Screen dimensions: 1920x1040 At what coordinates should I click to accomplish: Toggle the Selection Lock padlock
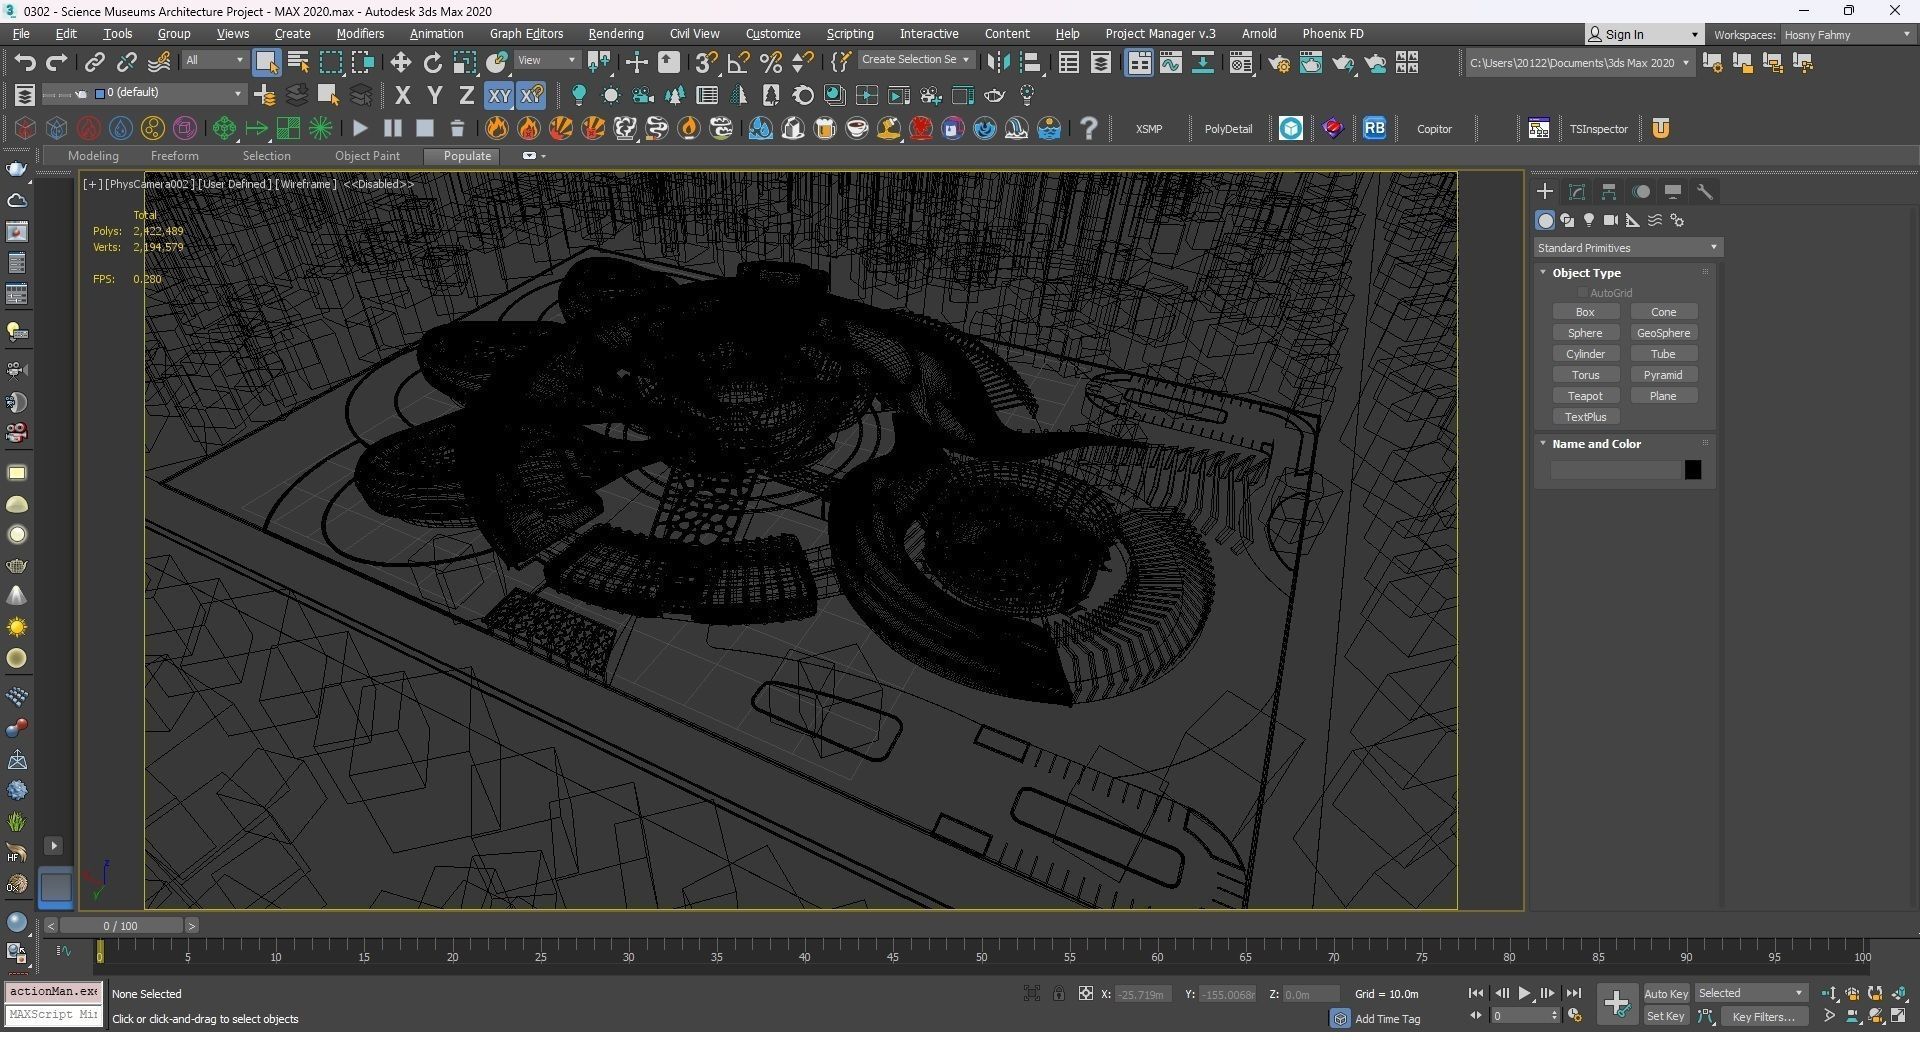[x=1059, y=994]
